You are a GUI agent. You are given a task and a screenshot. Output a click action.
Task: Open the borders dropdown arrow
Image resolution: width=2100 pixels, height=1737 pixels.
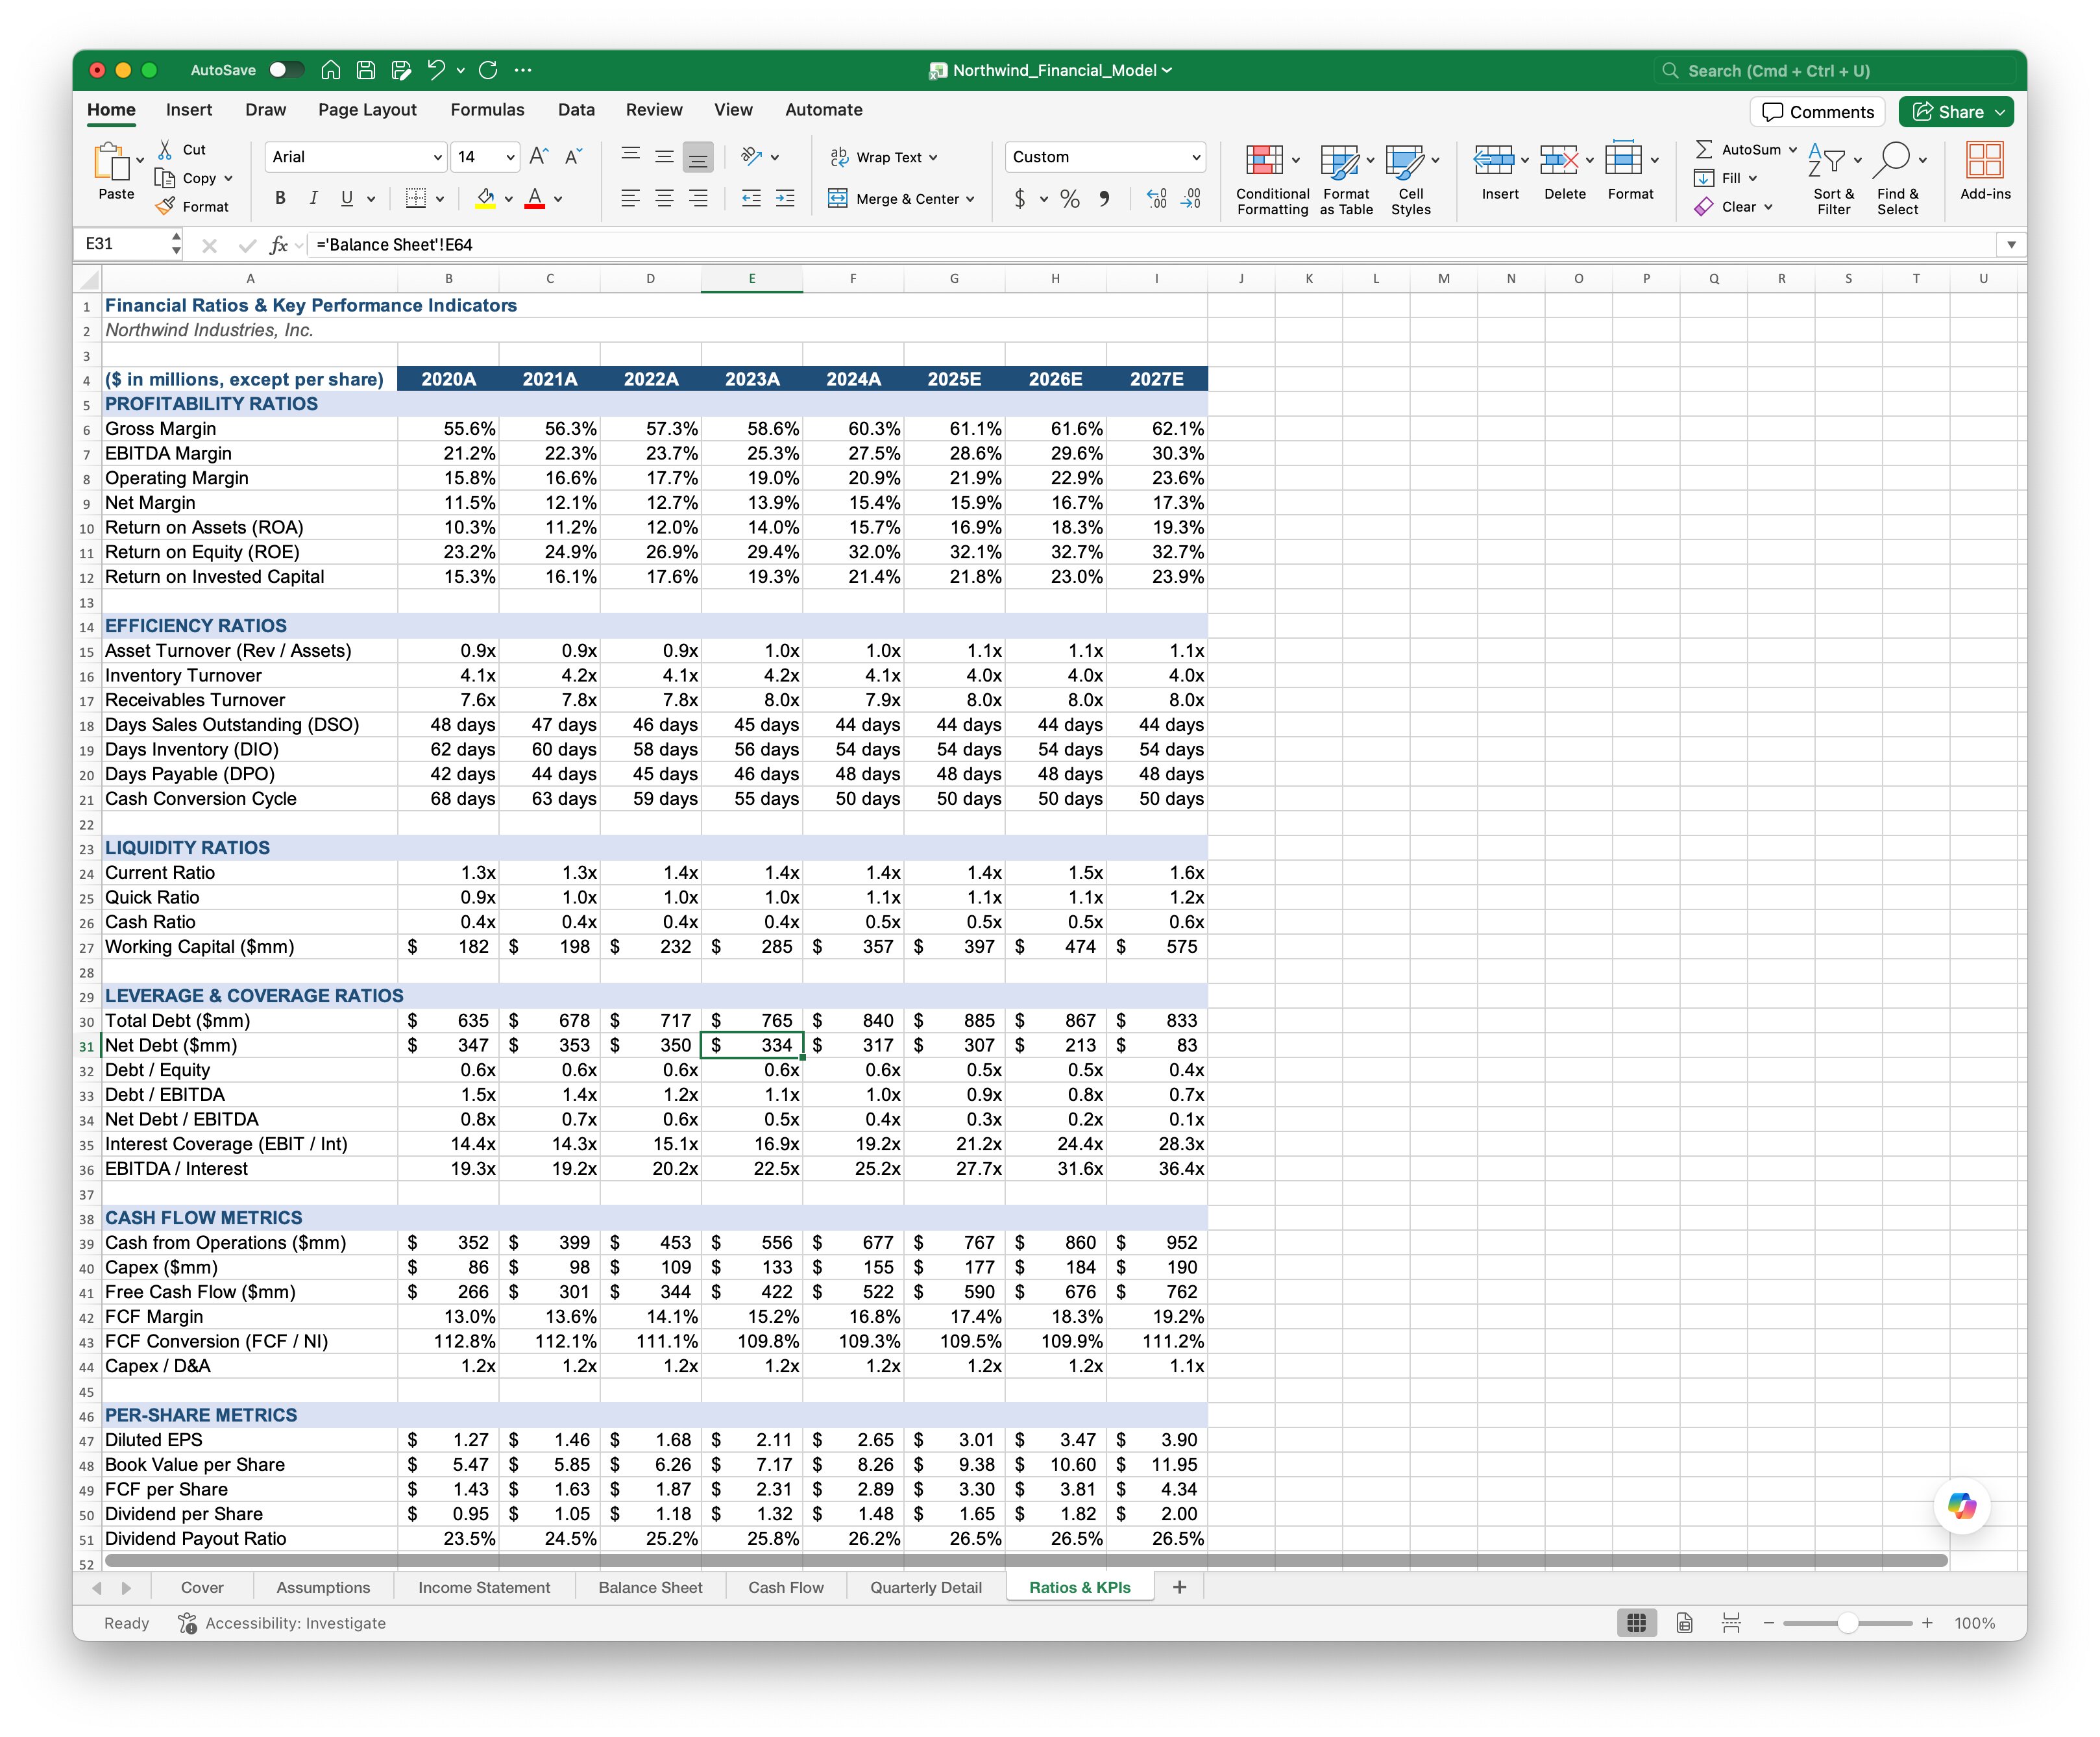[440, 199]
